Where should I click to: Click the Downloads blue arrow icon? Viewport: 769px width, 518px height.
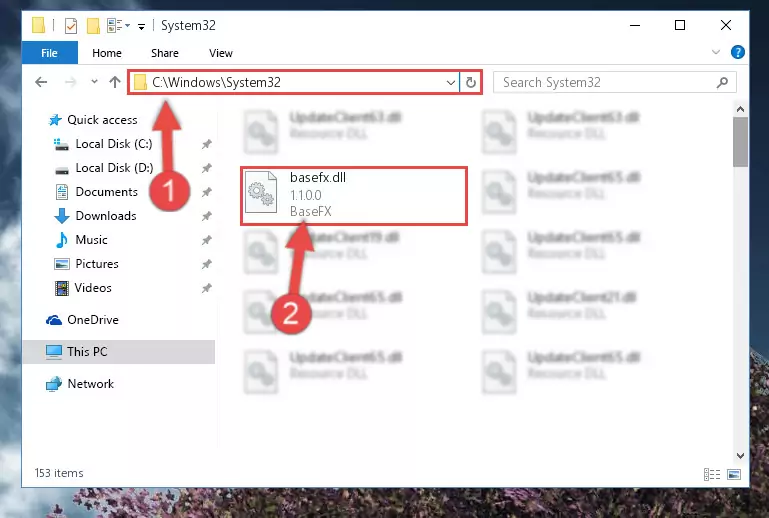click(62, 216)
